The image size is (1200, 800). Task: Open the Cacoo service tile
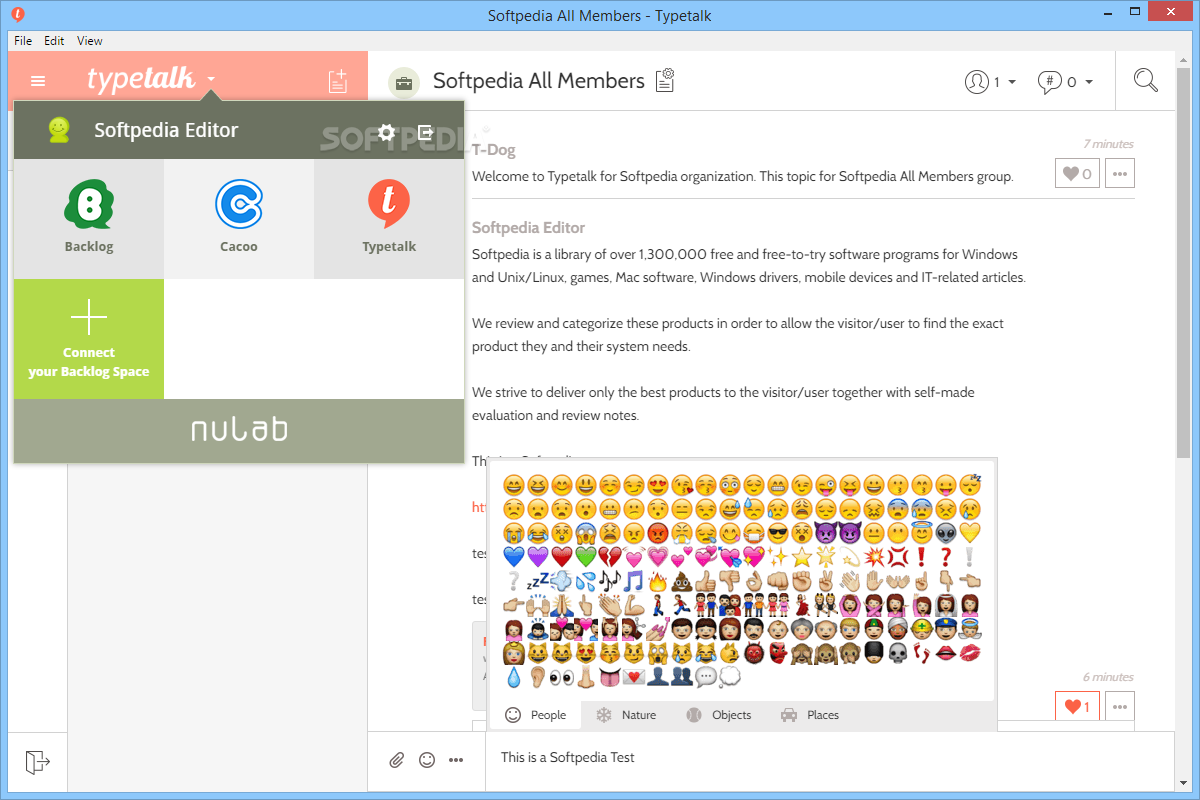coord(239,219)
